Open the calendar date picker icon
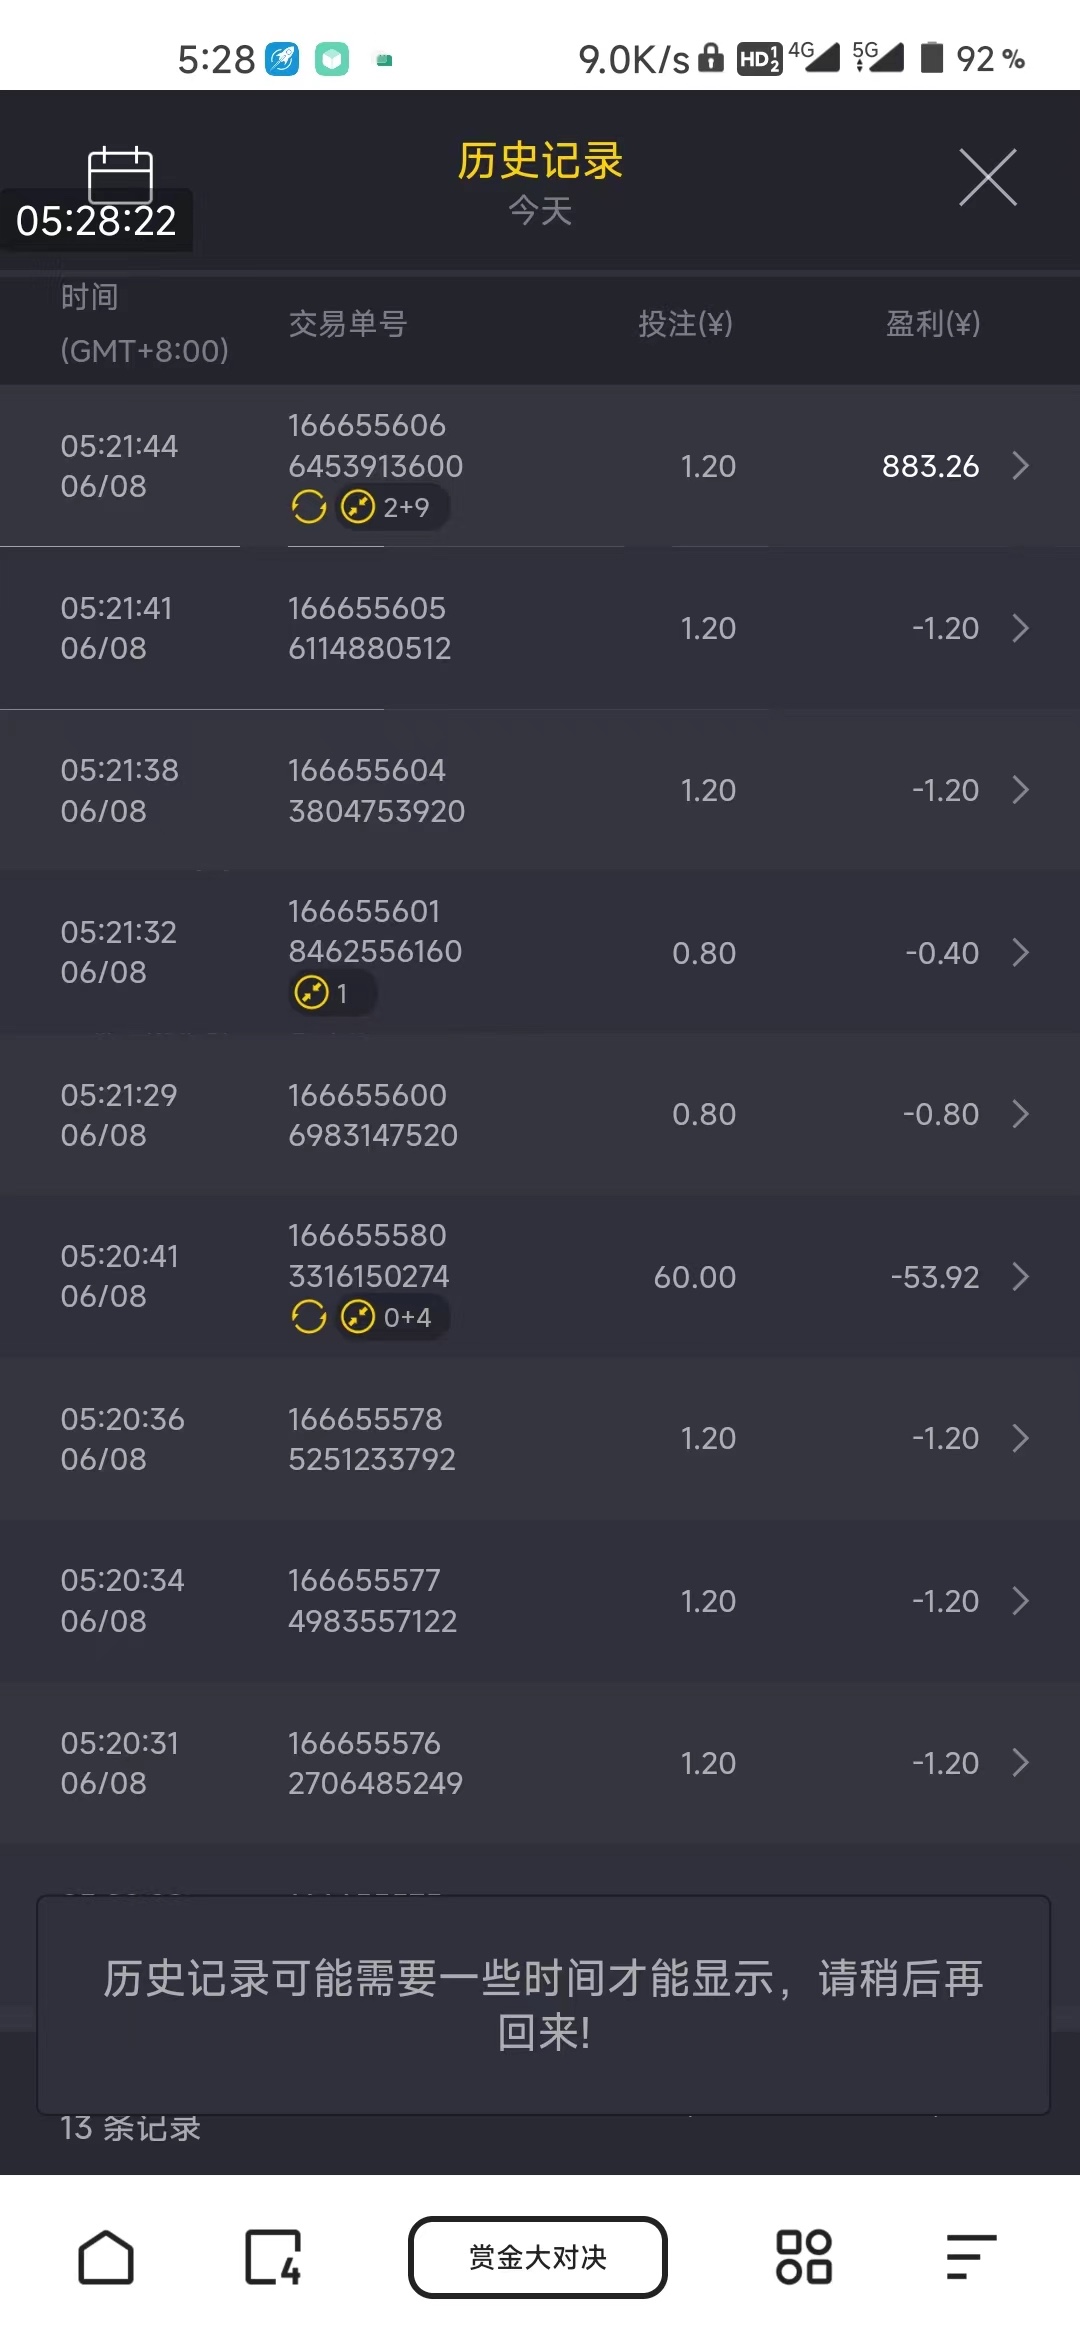The image size is (1080, 2340). 120,175
